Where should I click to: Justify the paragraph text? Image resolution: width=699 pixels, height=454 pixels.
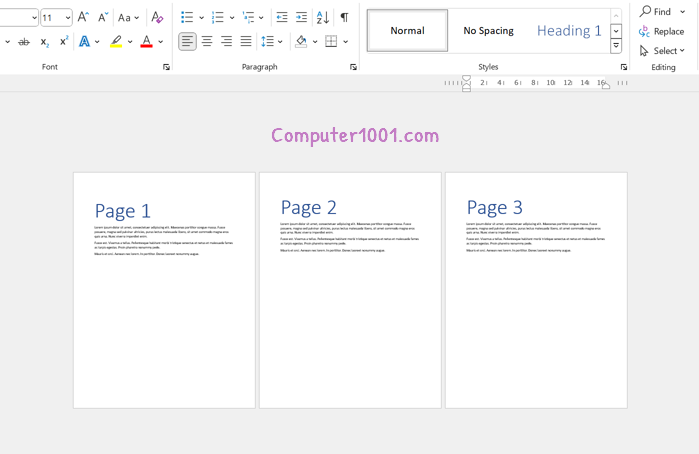246,41
